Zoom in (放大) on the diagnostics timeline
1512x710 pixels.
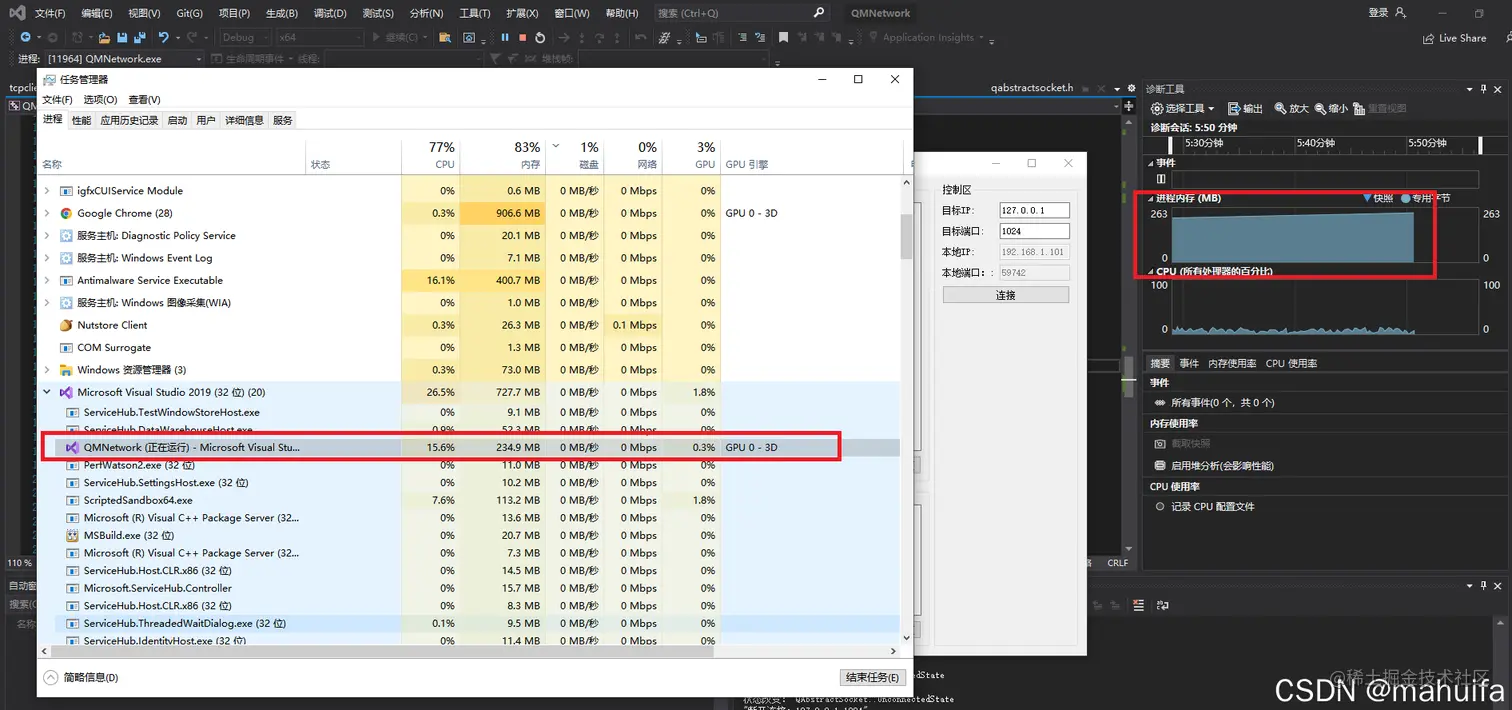pos(1279,108)
